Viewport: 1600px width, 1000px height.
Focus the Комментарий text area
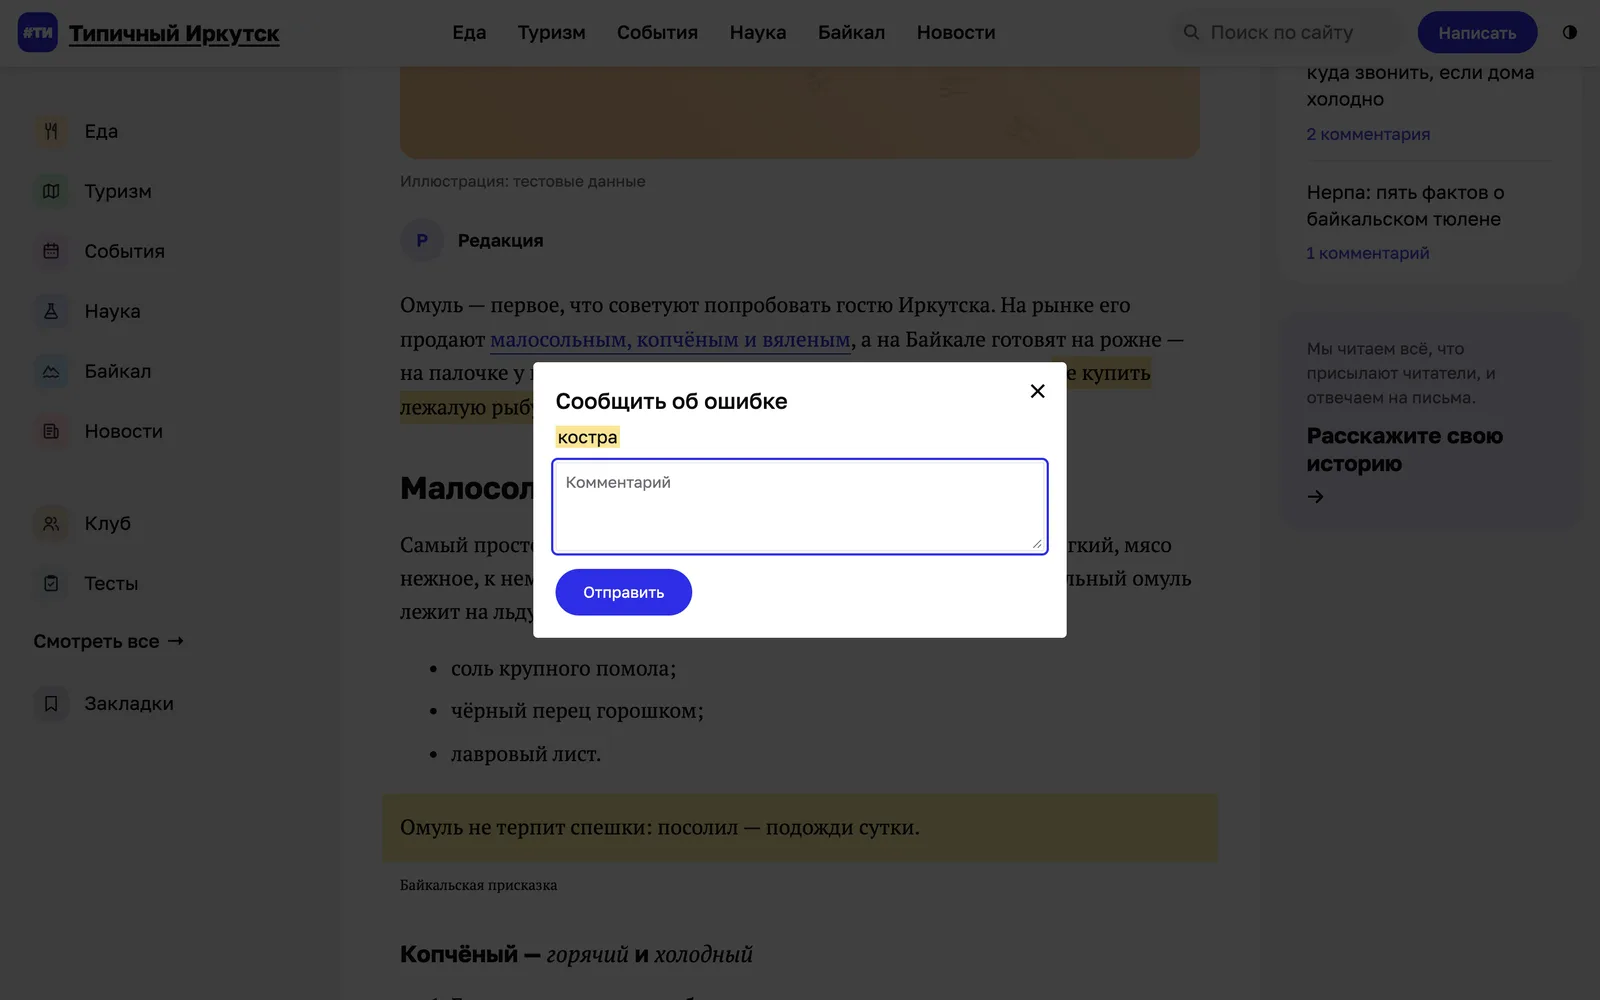click(800, 506)
